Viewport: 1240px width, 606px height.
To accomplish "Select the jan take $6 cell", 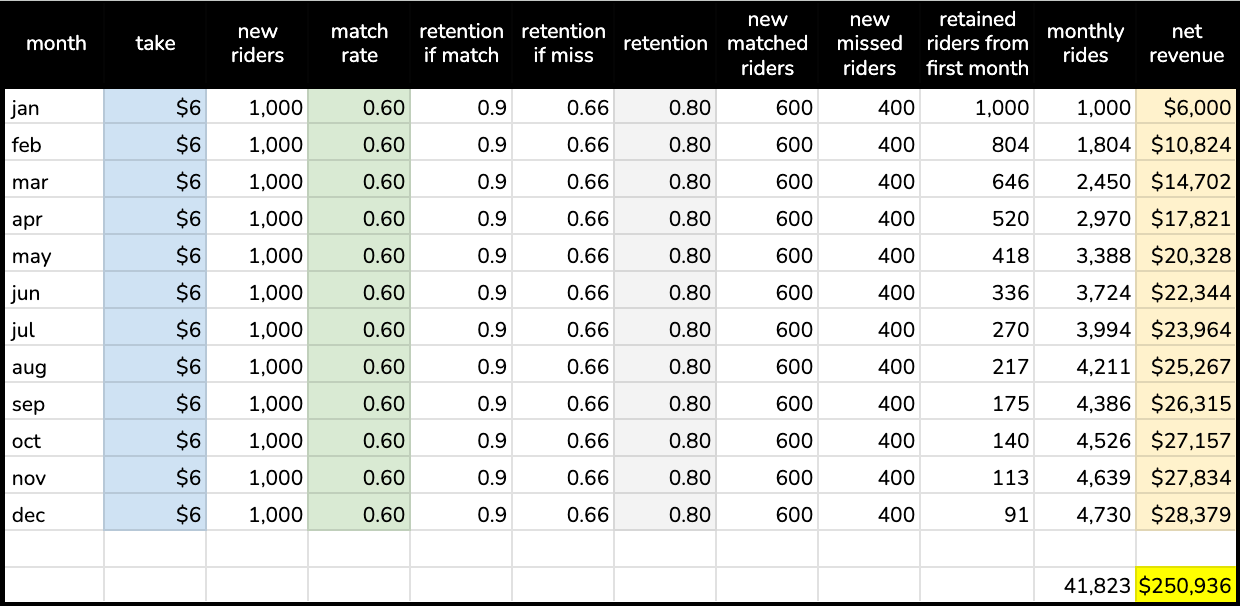I will pyautogui.click(x=155, y=108).
